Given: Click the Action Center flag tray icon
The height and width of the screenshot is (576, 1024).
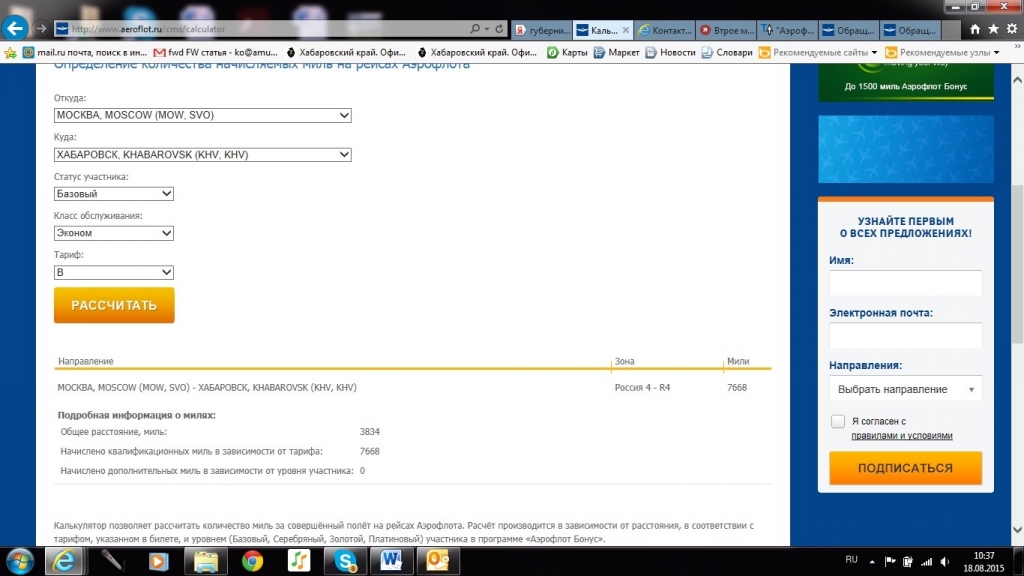Looking at the screenshot, I should [x=890, y=562].
